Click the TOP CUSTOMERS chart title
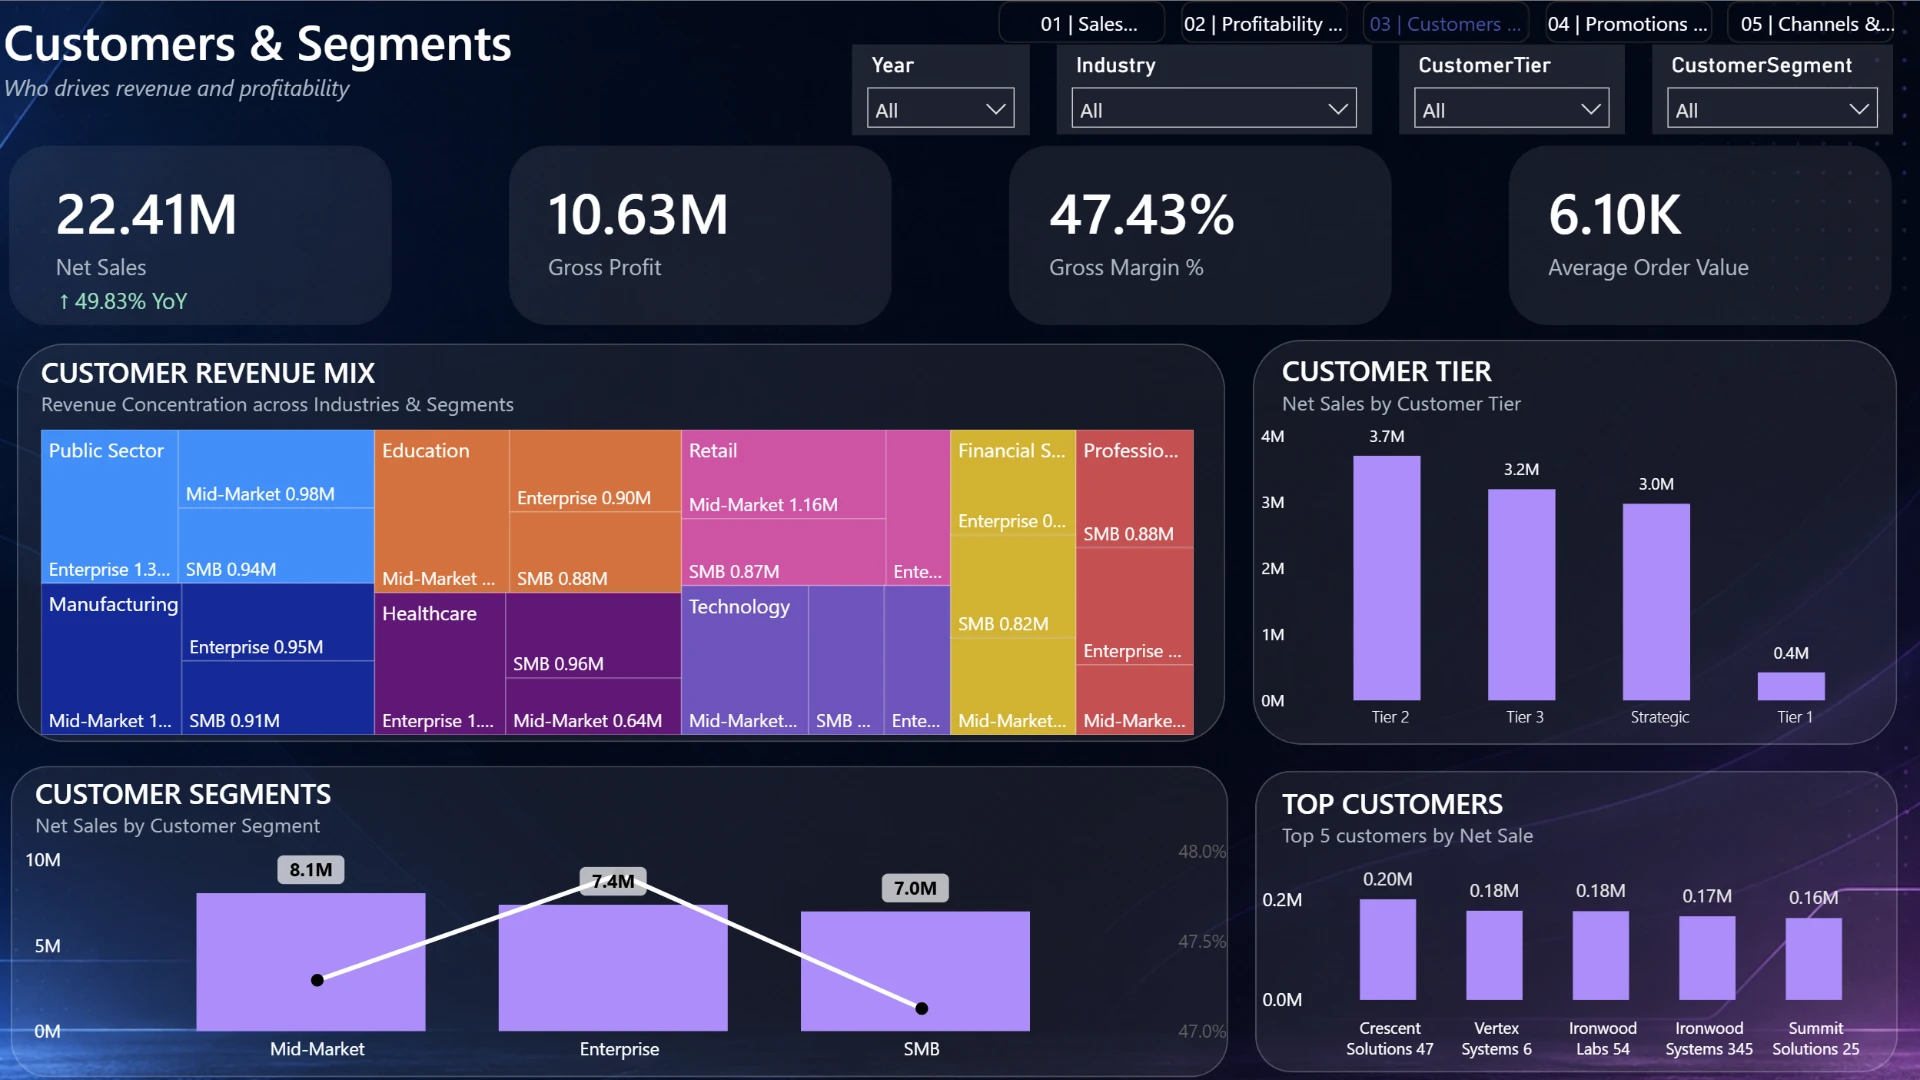 pos(1392,804)
